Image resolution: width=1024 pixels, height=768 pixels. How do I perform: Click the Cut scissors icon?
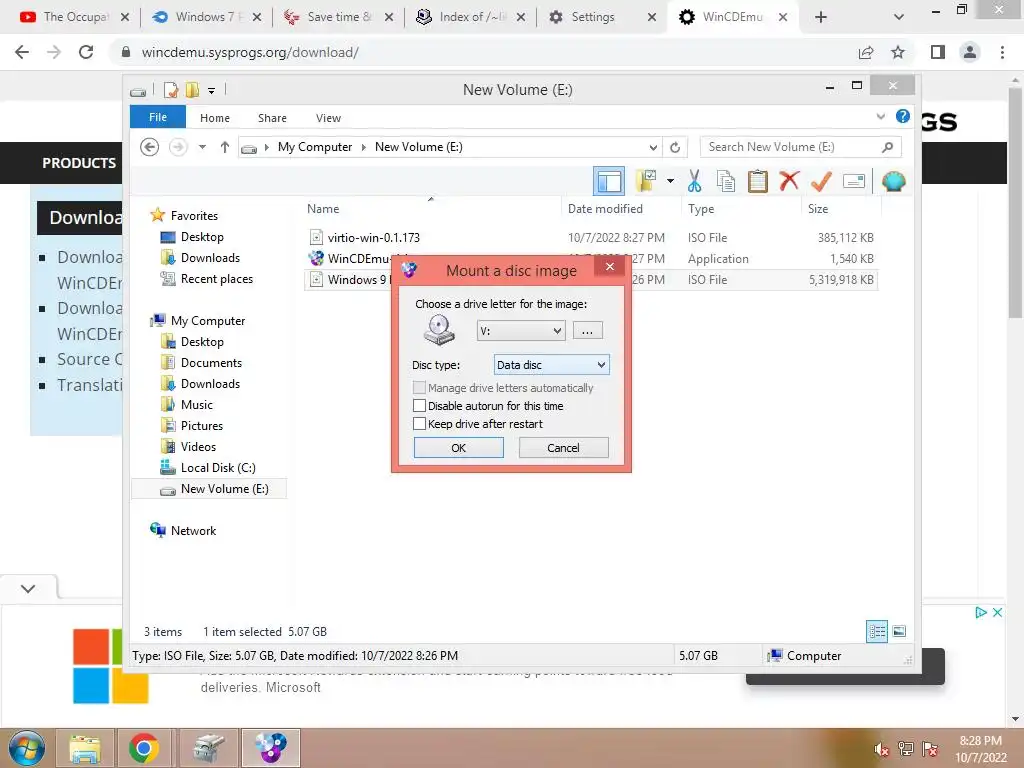[694, 181]
